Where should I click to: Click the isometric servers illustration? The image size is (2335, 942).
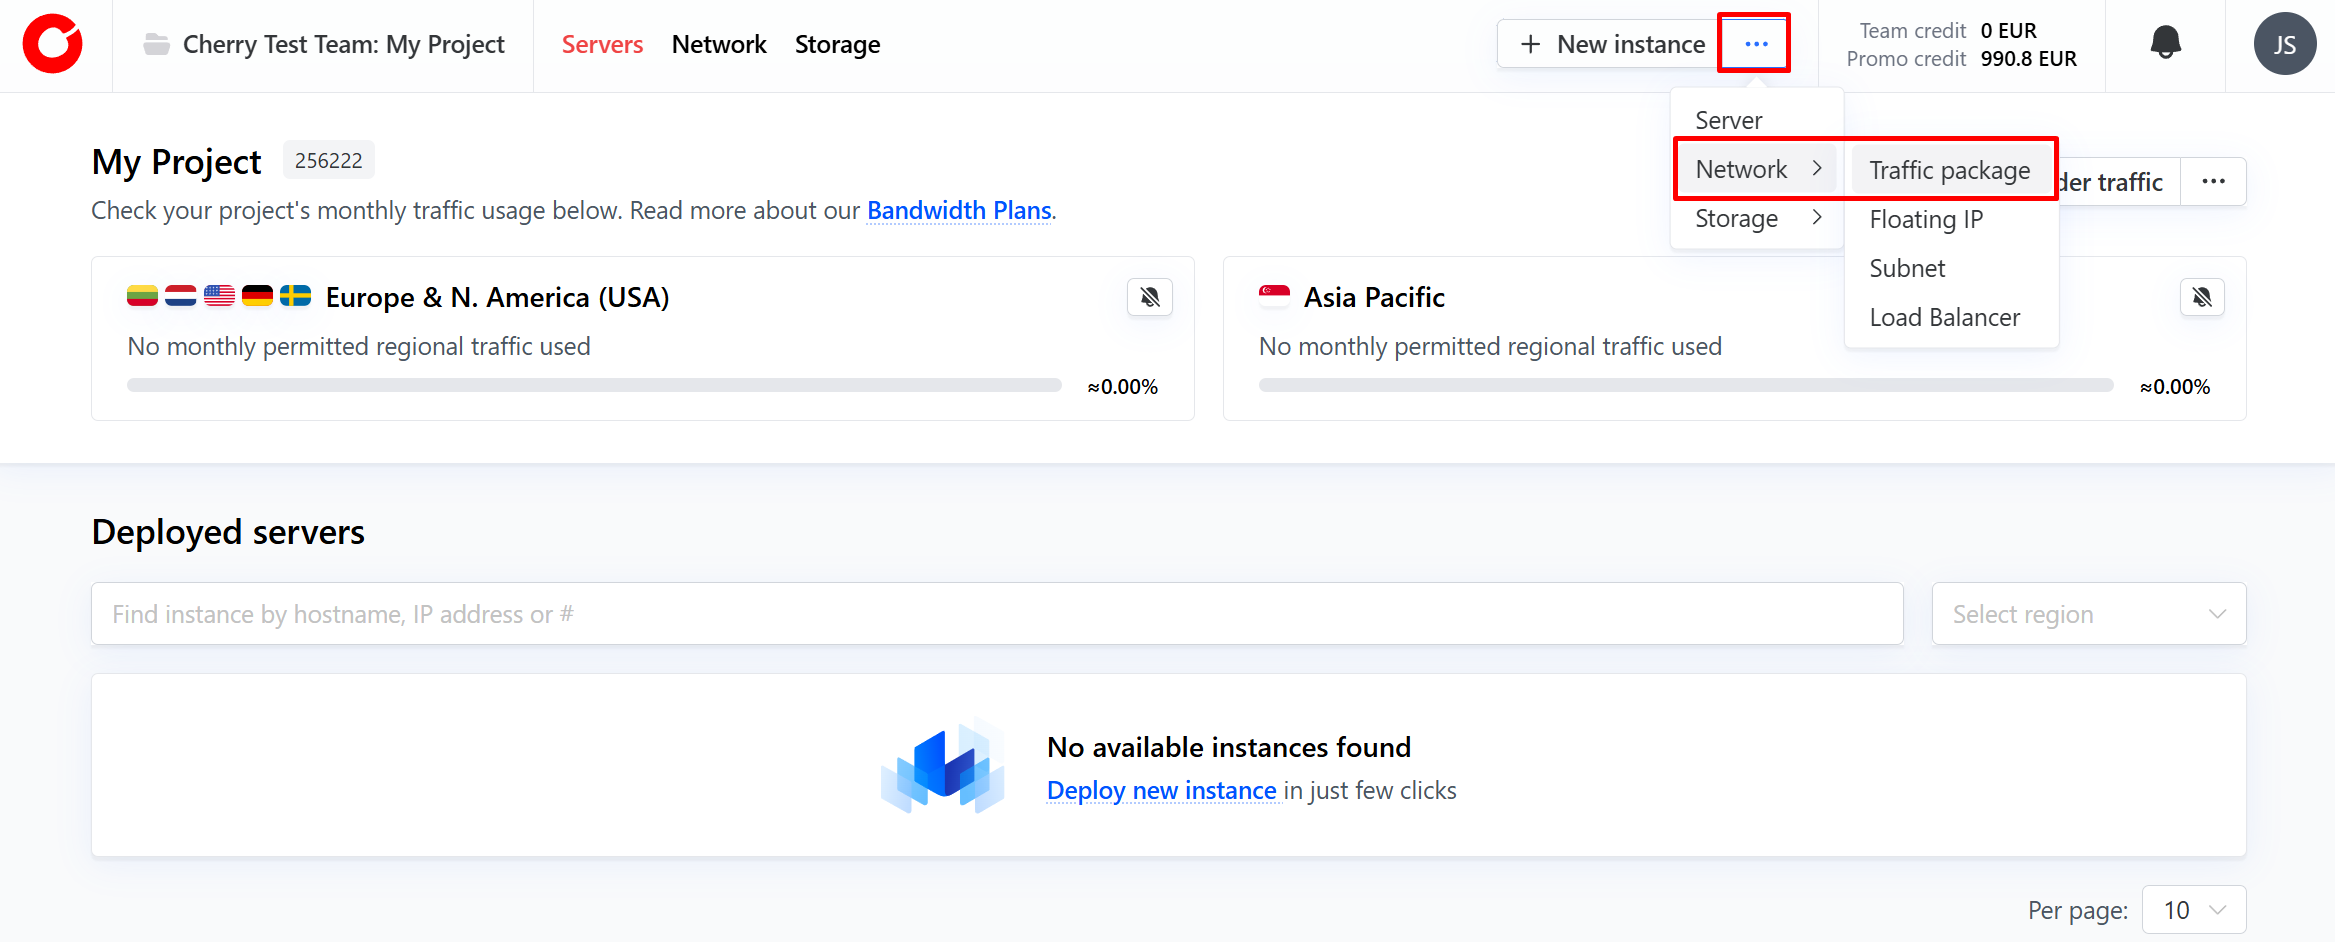(x=942, y=767)
